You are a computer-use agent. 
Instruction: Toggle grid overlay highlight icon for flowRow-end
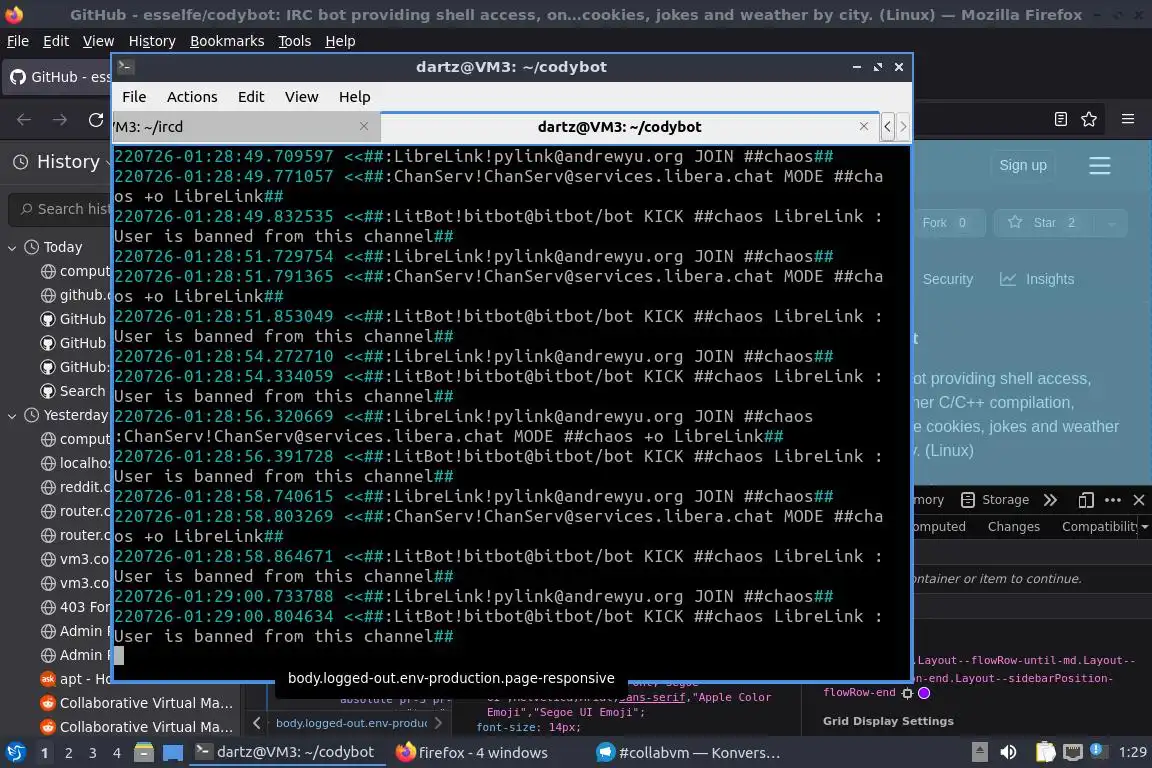coord(907,693)
